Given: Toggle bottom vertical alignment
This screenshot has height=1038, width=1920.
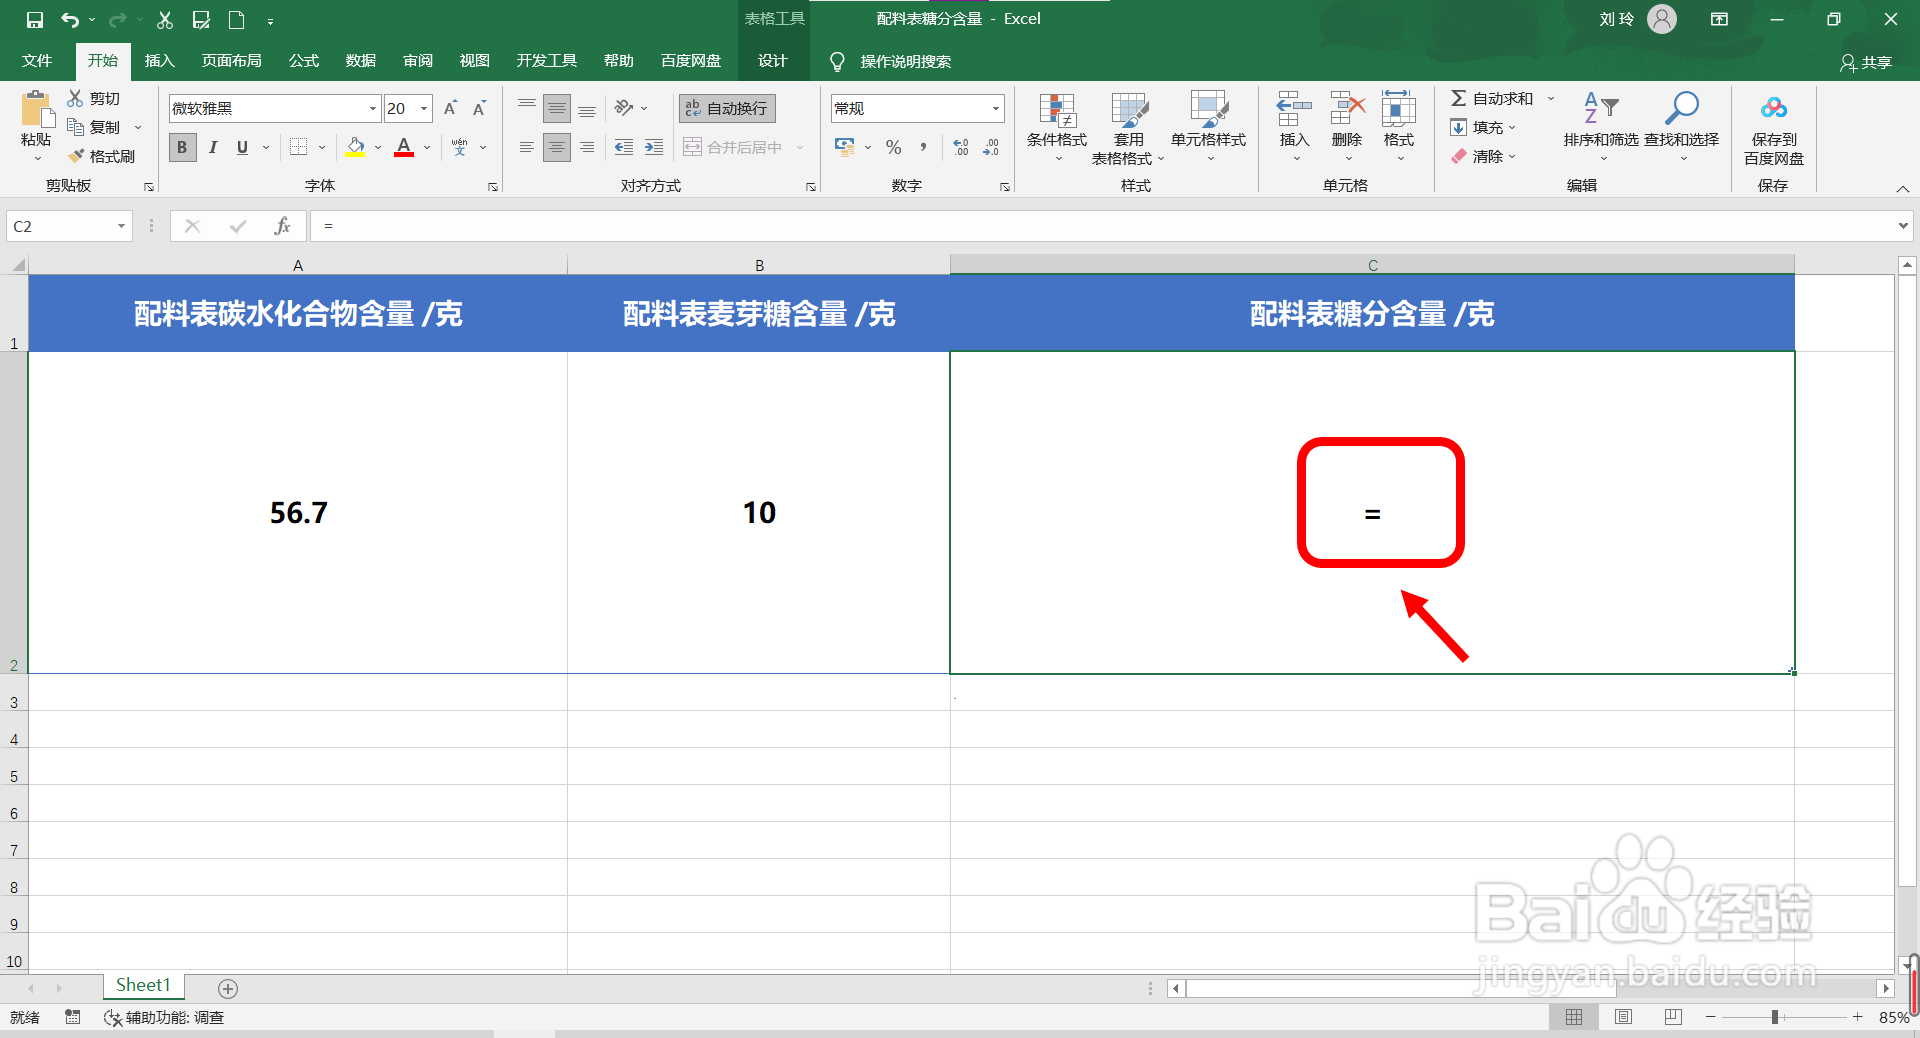Looking at the screenshot, I should (x=587, y=108).
